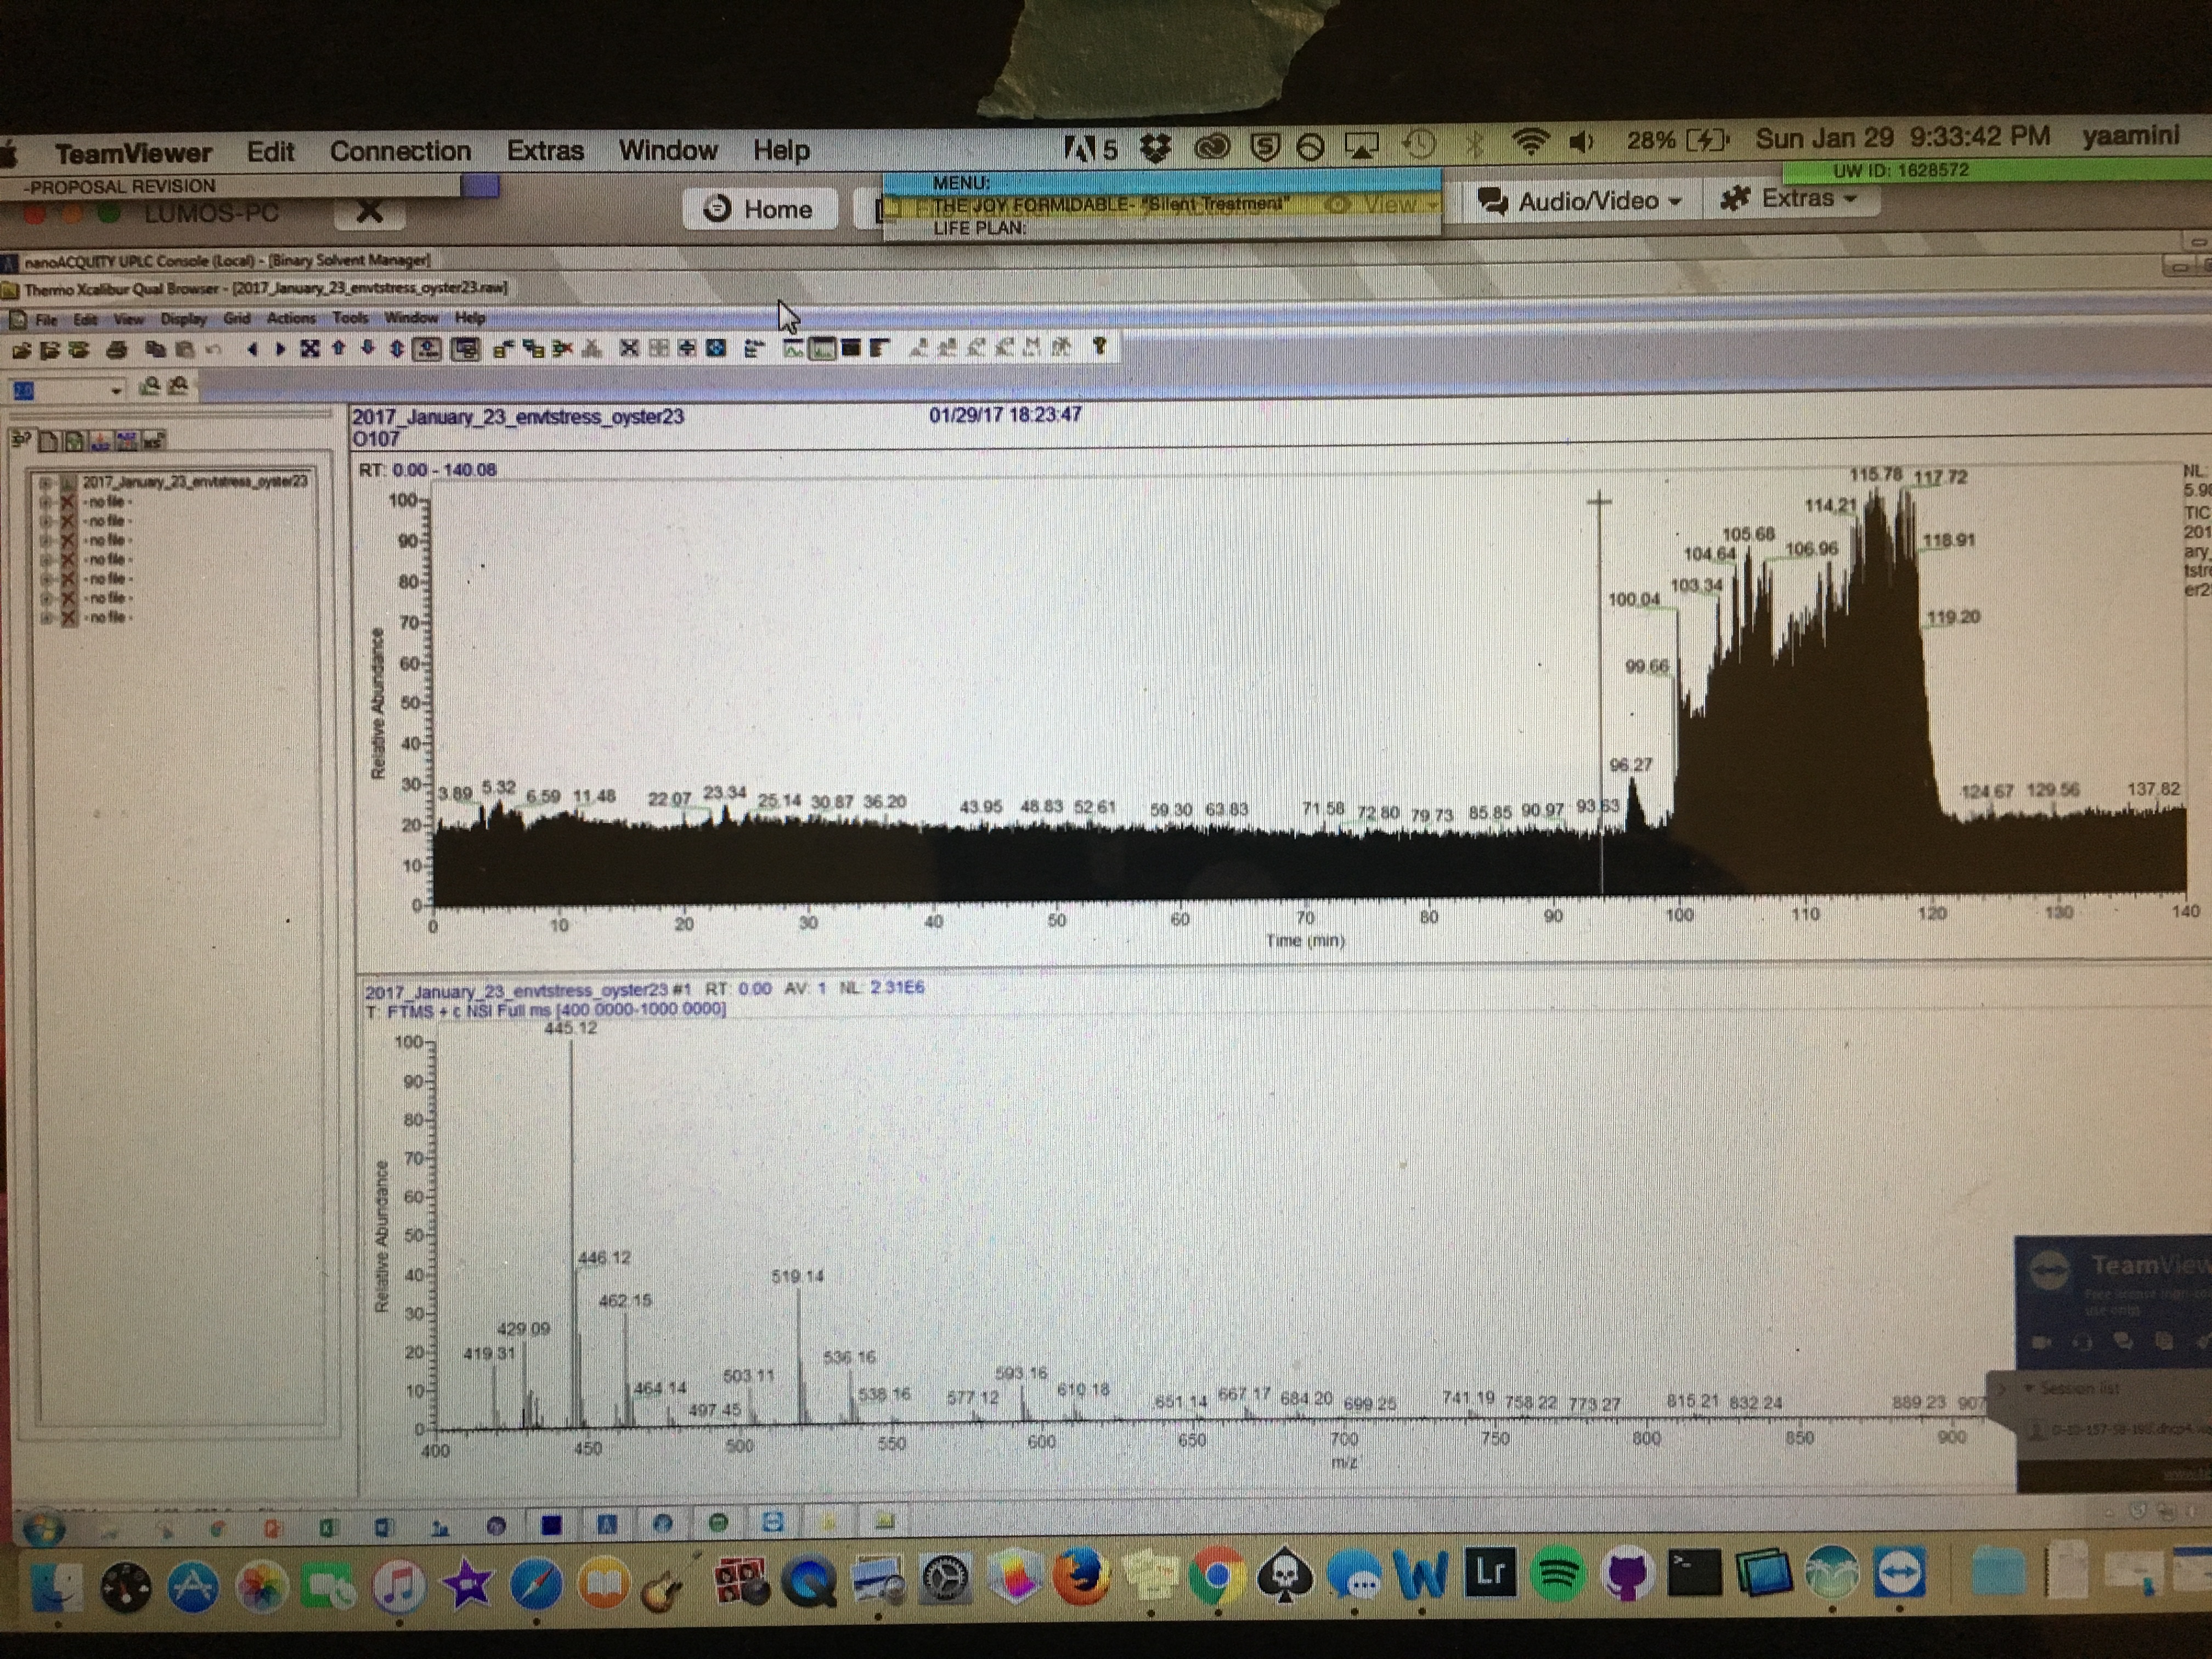Expand the 2017_January_23_envtstress_oyster23 tree node
This screenshot has height=1659, width=2212.
pos(45,483)
